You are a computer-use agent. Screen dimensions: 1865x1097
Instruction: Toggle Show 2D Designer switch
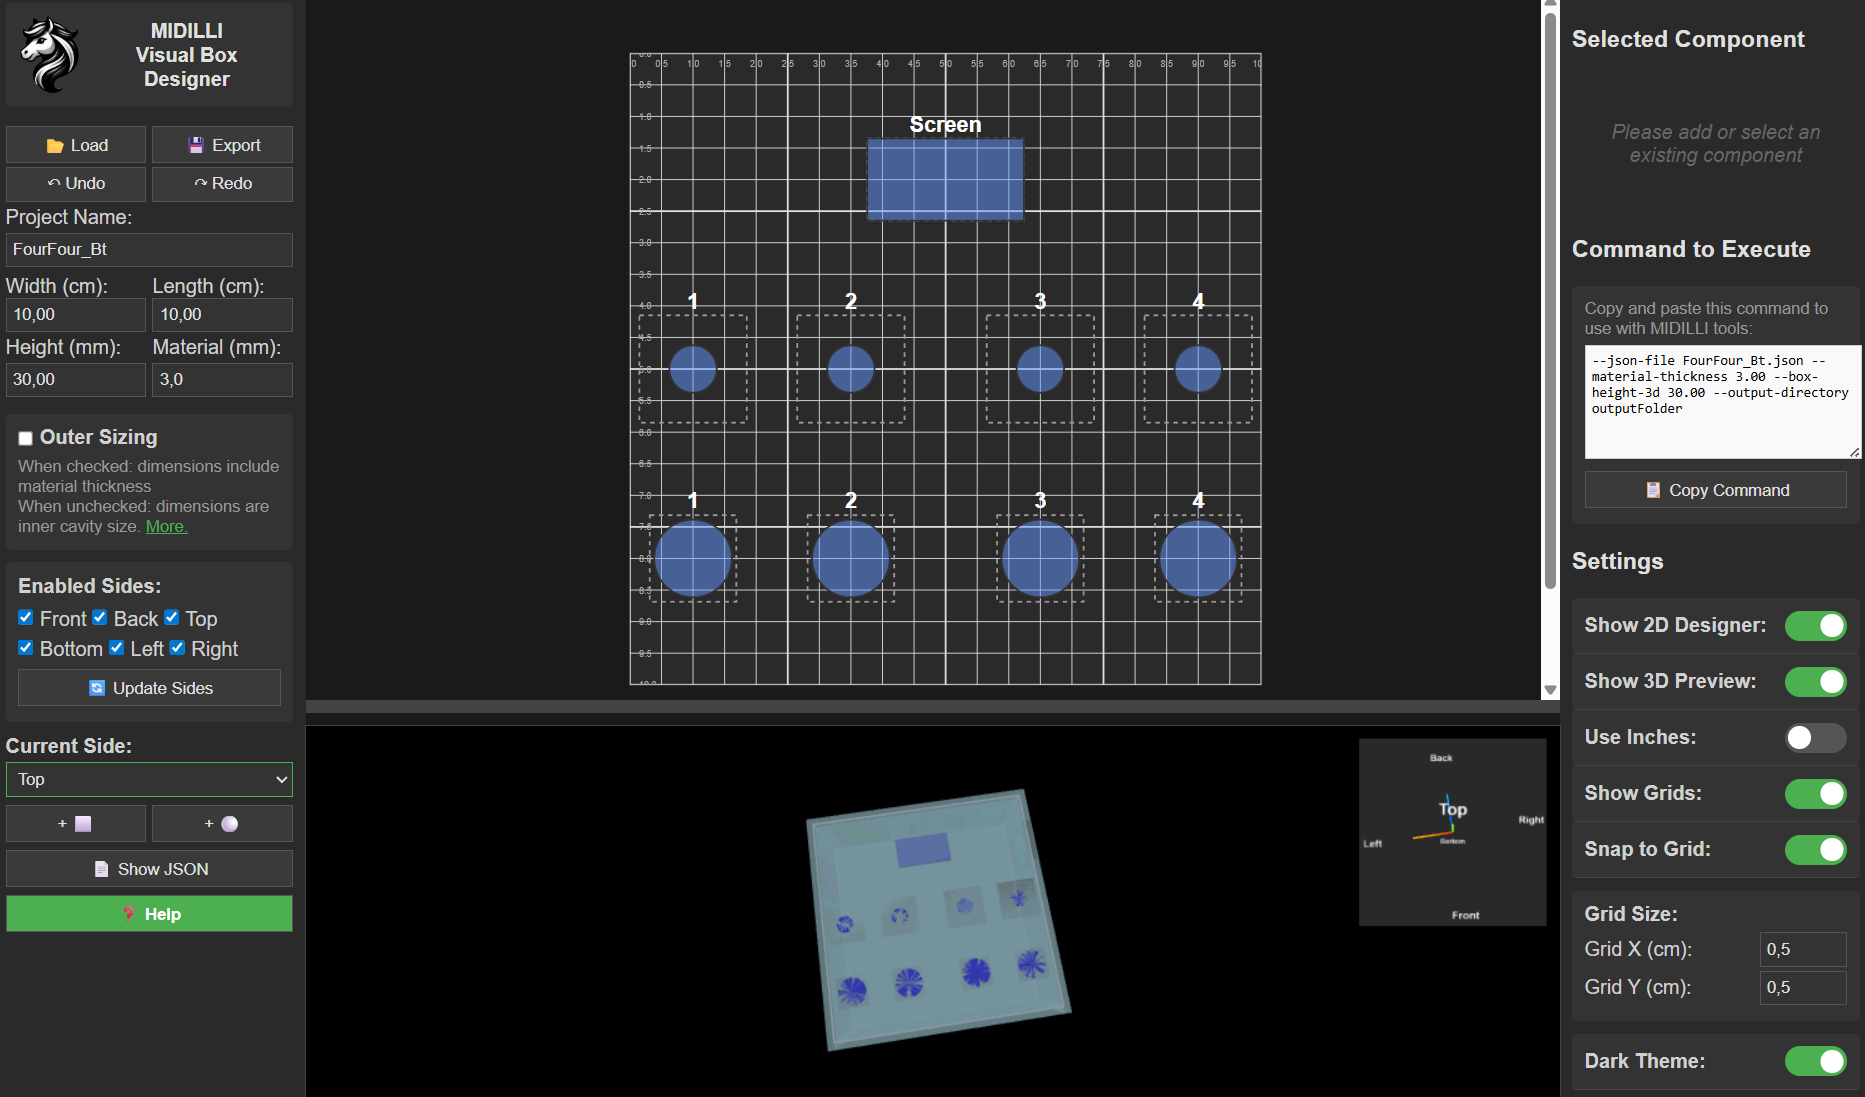(x=1816, y=626)
